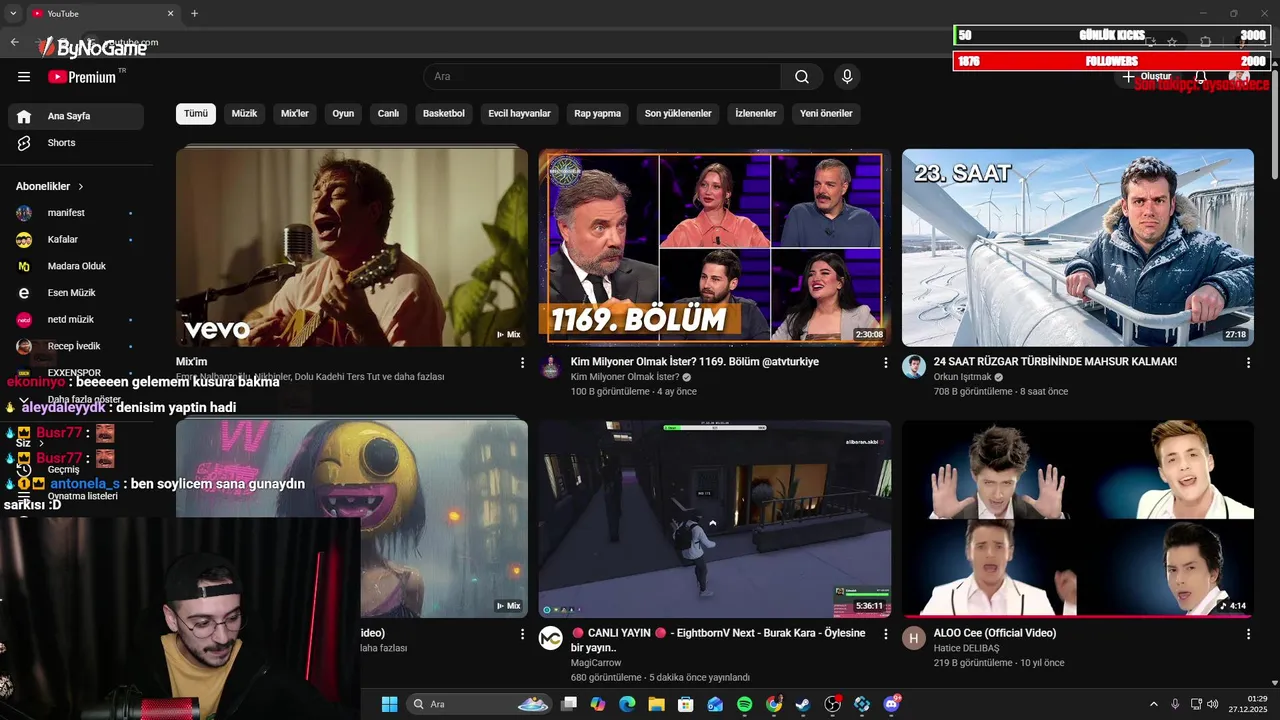Screen dimensions: 1280x720
Task: Select the Tümü filter chip
Action: click(196, 114)
